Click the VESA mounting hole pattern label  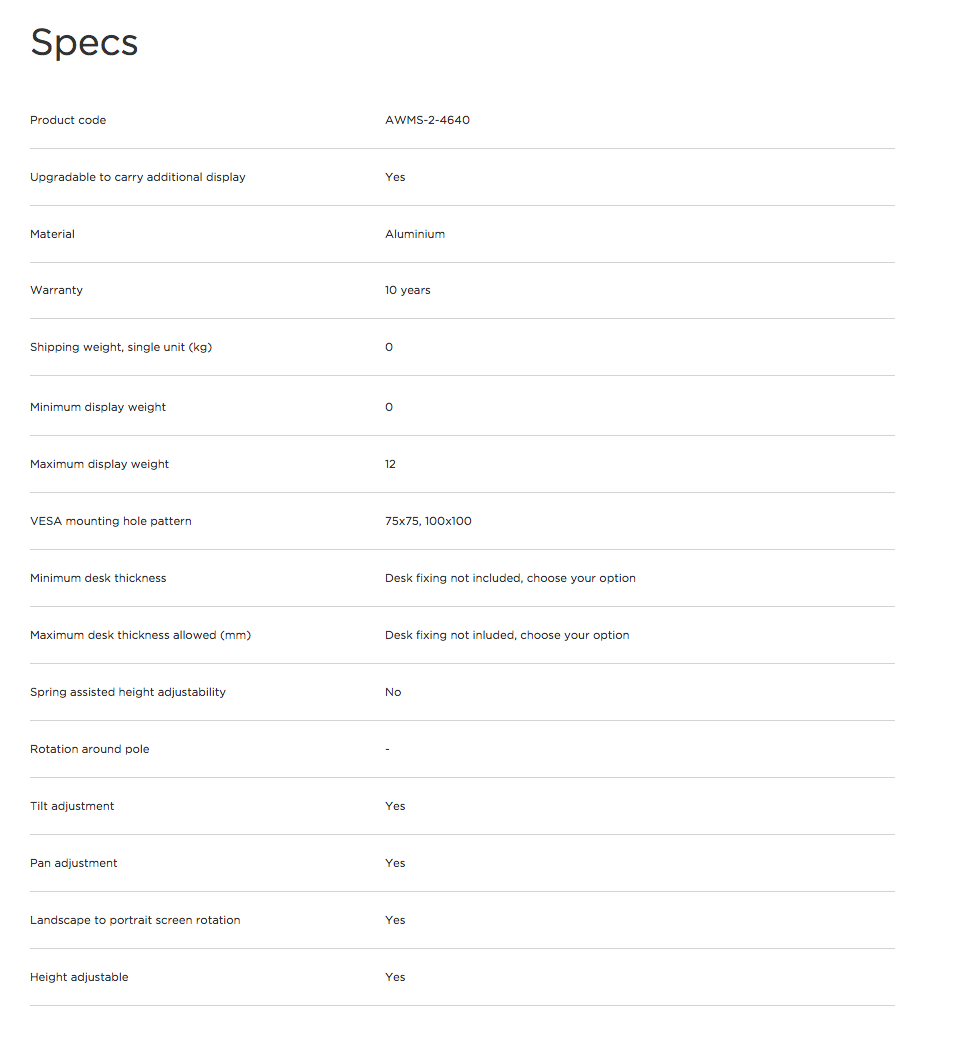click(x=111, y=521)
